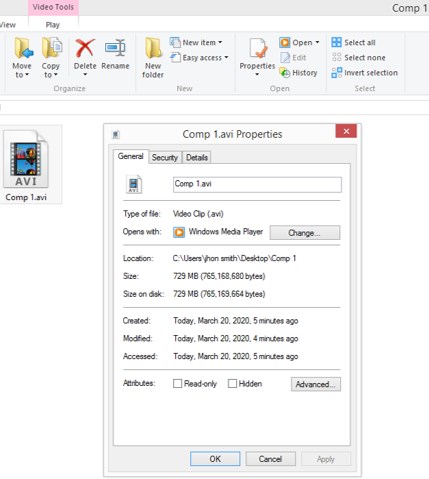
Task: Click the Select all icon
Action: (x=336, y=42)
